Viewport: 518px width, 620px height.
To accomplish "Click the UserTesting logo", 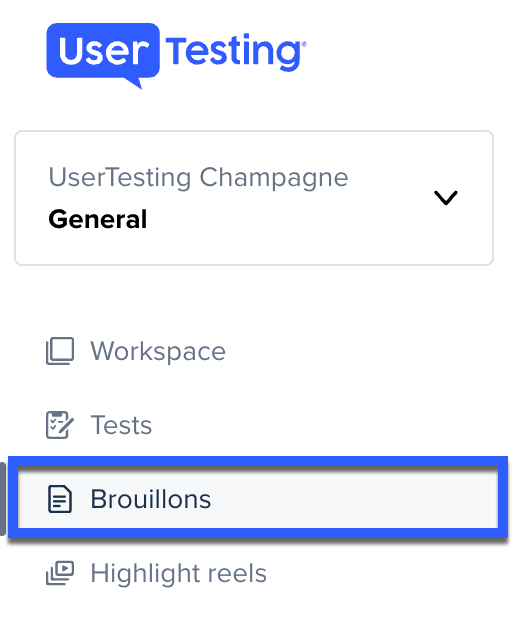I will (176, 56).
